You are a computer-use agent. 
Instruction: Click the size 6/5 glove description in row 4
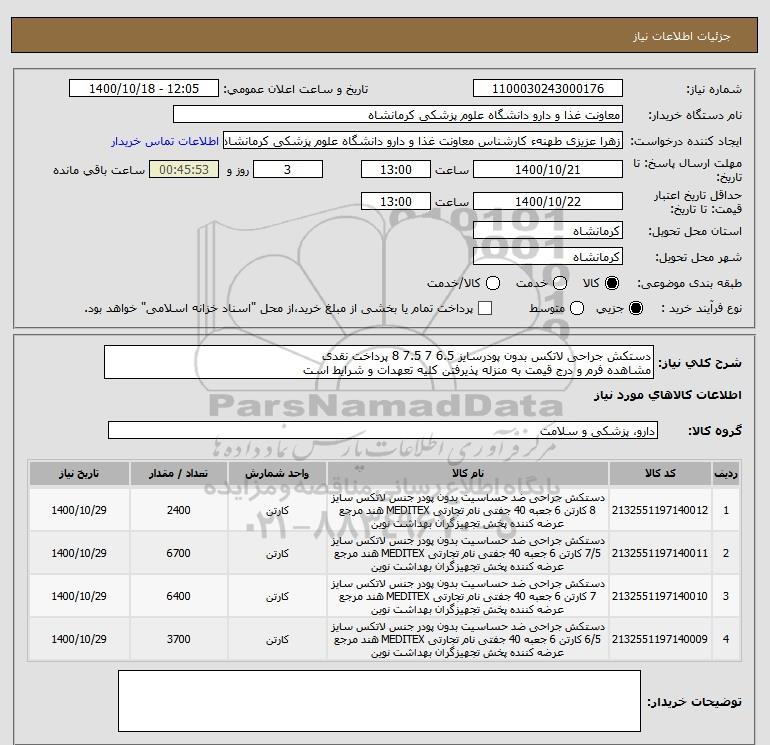[x=468, y=639]
